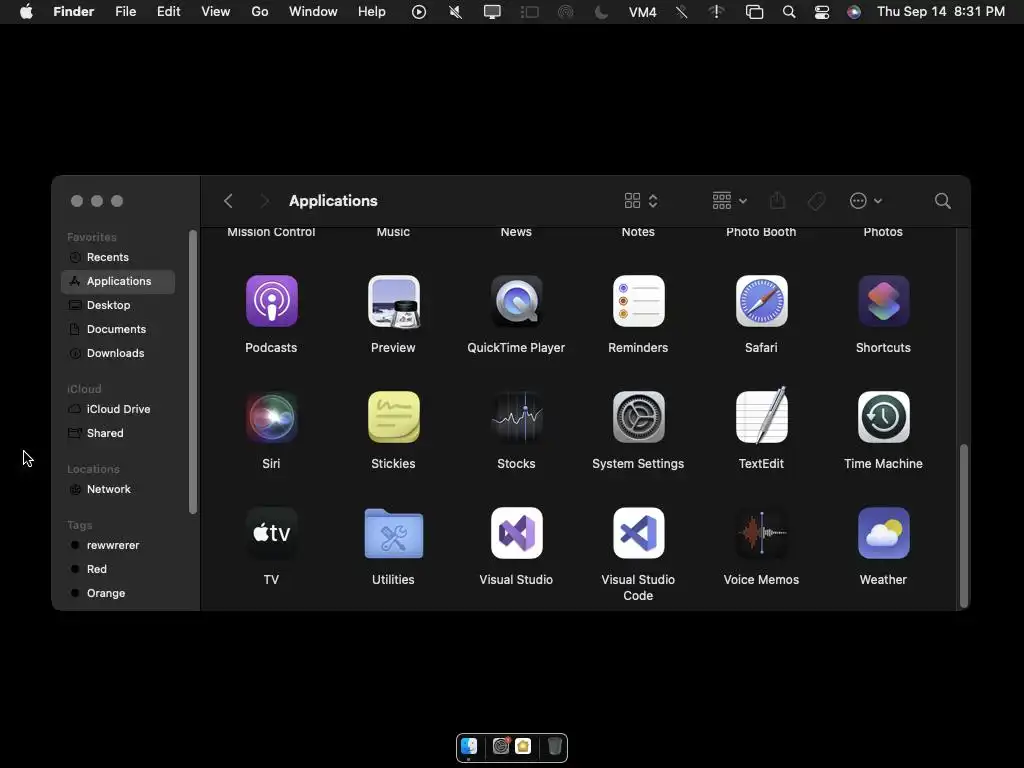This screenshot has height=768, width=1024.
Task: Open Trash from the Dock
Action: tap(554, 746)
